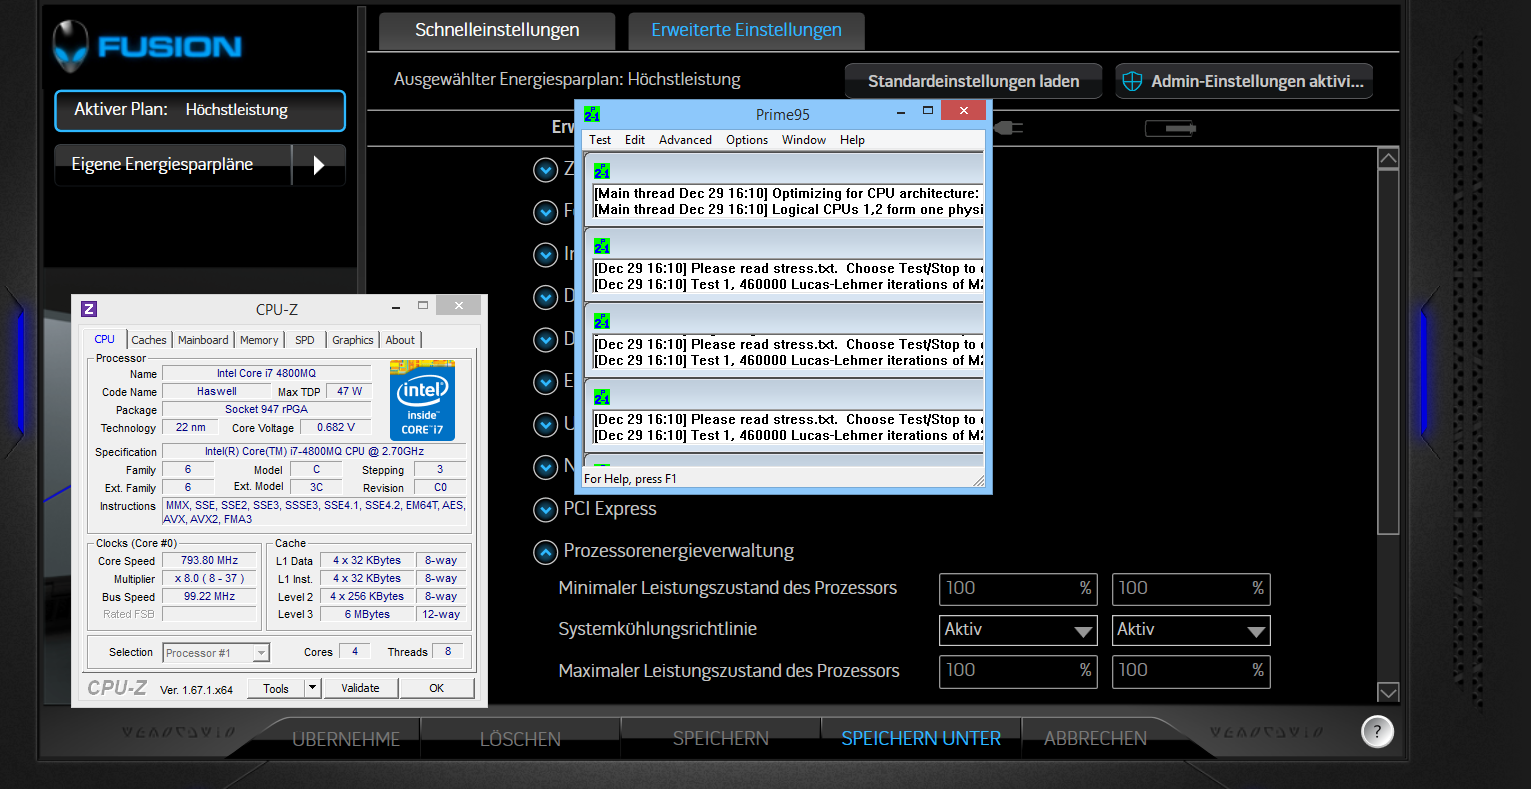The height and width of the screenshot is (789, 1531).
Task: Expand the section starting with Z
Action: click(x=545, y=170)
